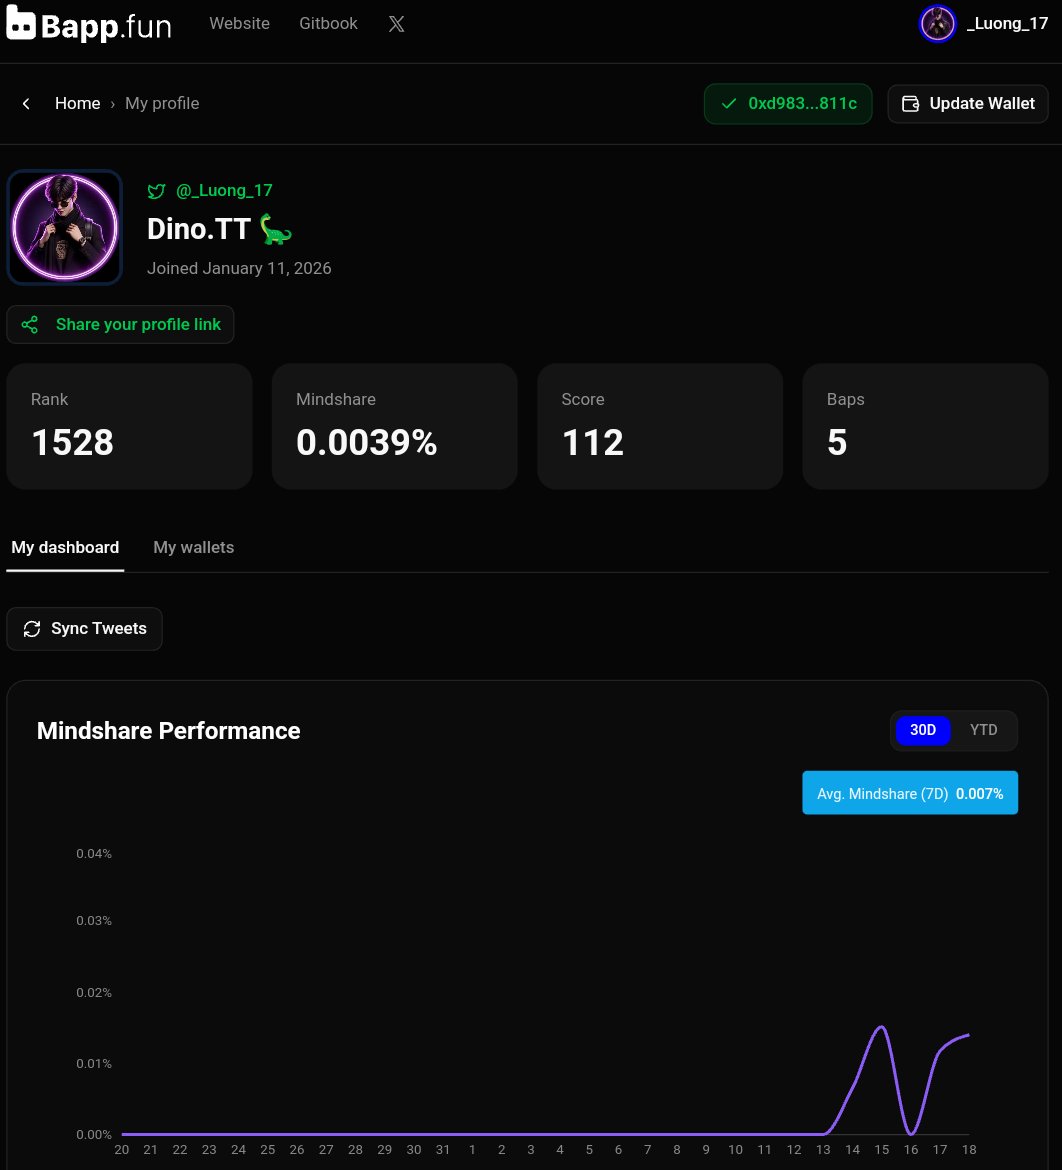Screen dimensions: 1062x1170
Task: Click the 0xd983...811c wallet badge
Action: click(788, 104)
